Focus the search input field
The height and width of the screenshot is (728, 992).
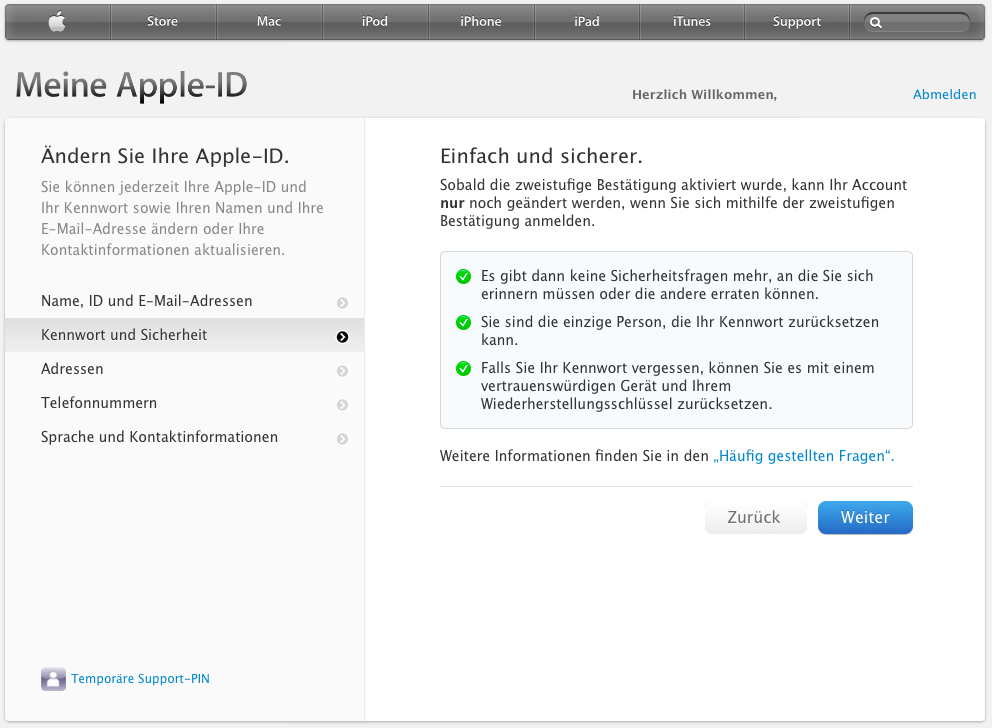917,23
